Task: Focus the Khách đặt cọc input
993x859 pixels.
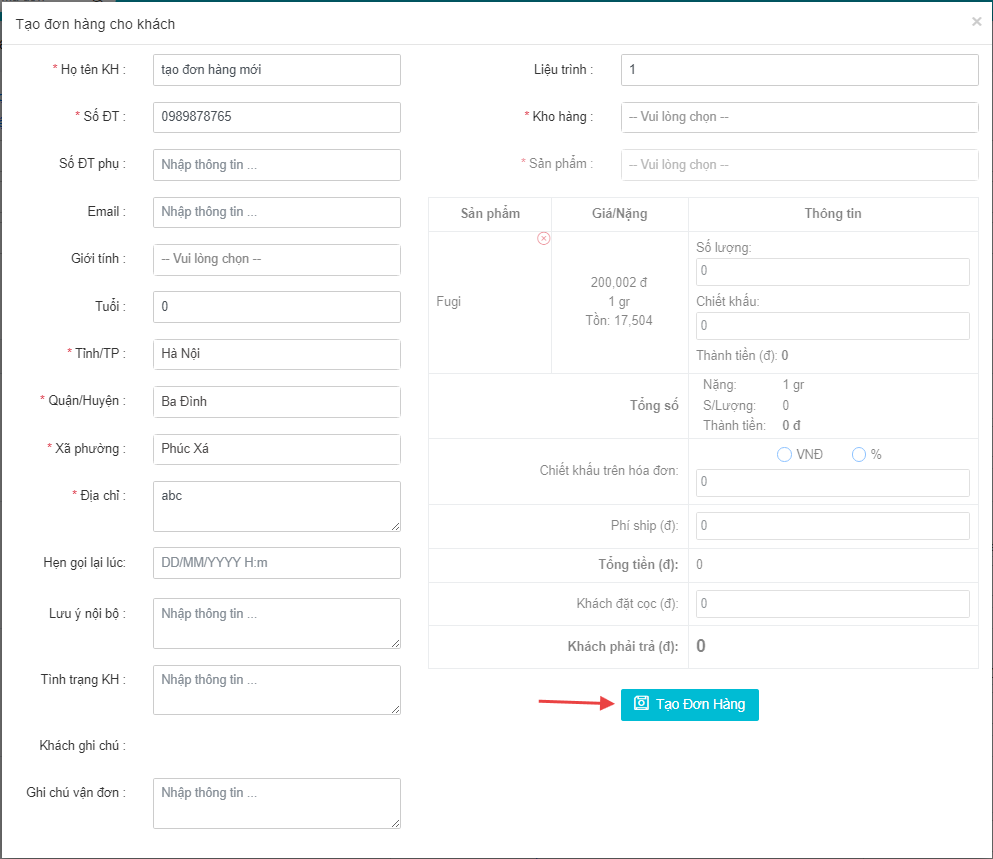Action: (832, 604)
